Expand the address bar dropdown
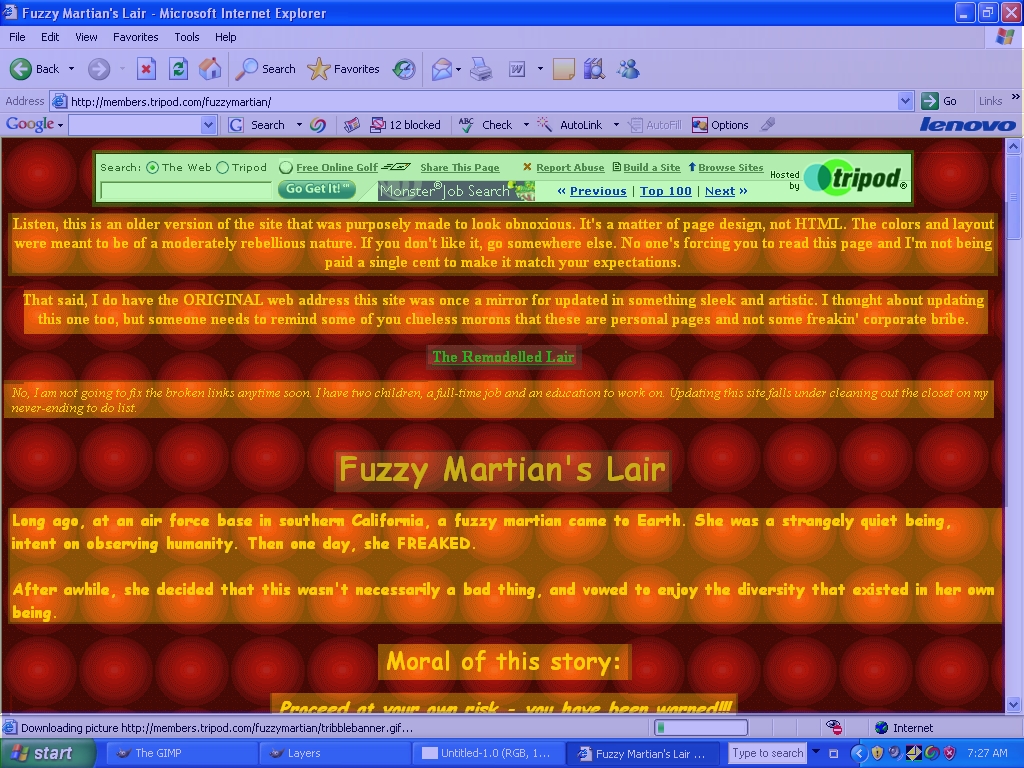 (905, 101)
